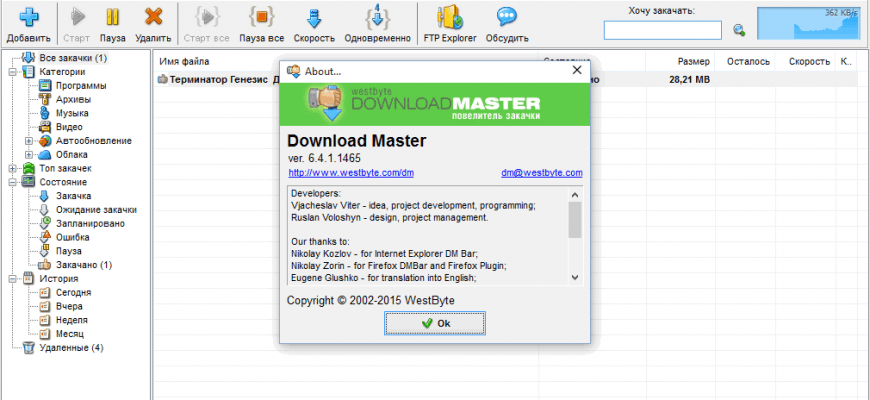870x400 pixels.
Task: Select the Состояние tree node
Action: pos(63,182)
